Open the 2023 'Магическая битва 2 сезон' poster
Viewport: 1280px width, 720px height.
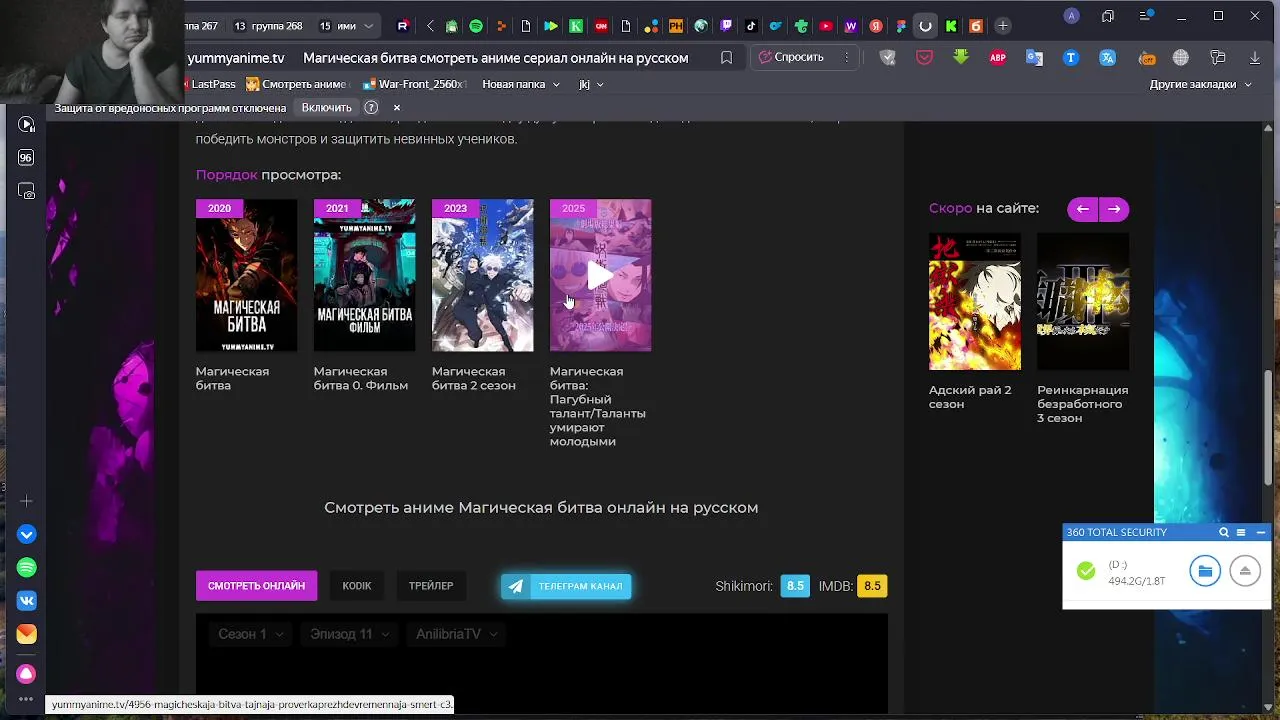tap(482, 275)
